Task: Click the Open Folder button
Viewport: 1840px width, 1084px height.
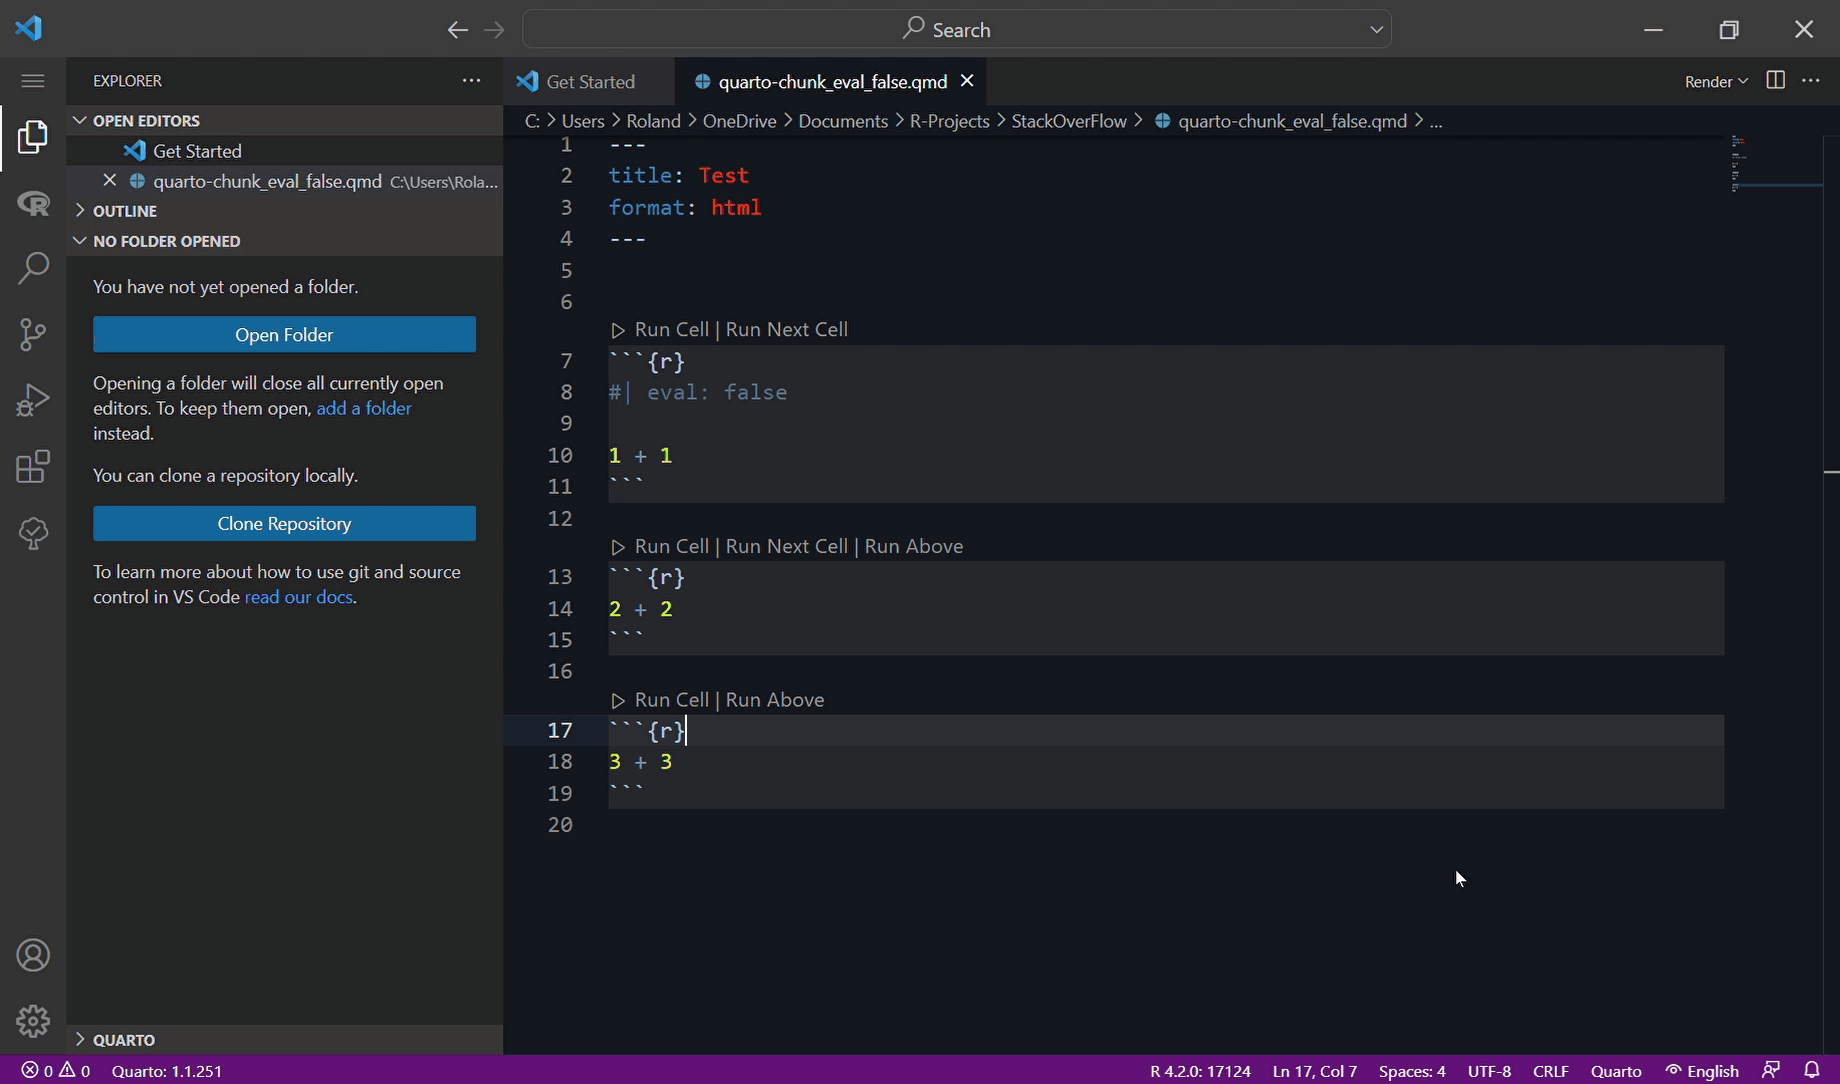Action: [x=284, y=335]
